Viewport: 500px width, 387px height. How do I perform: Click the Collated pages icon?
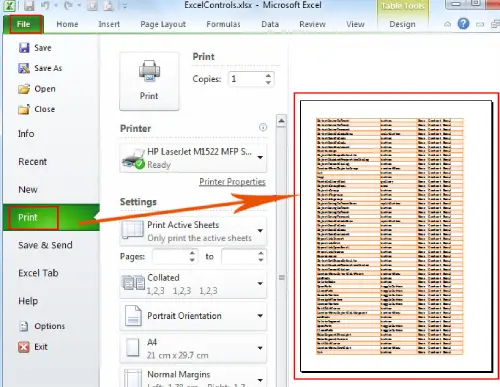tap(133, 283)
